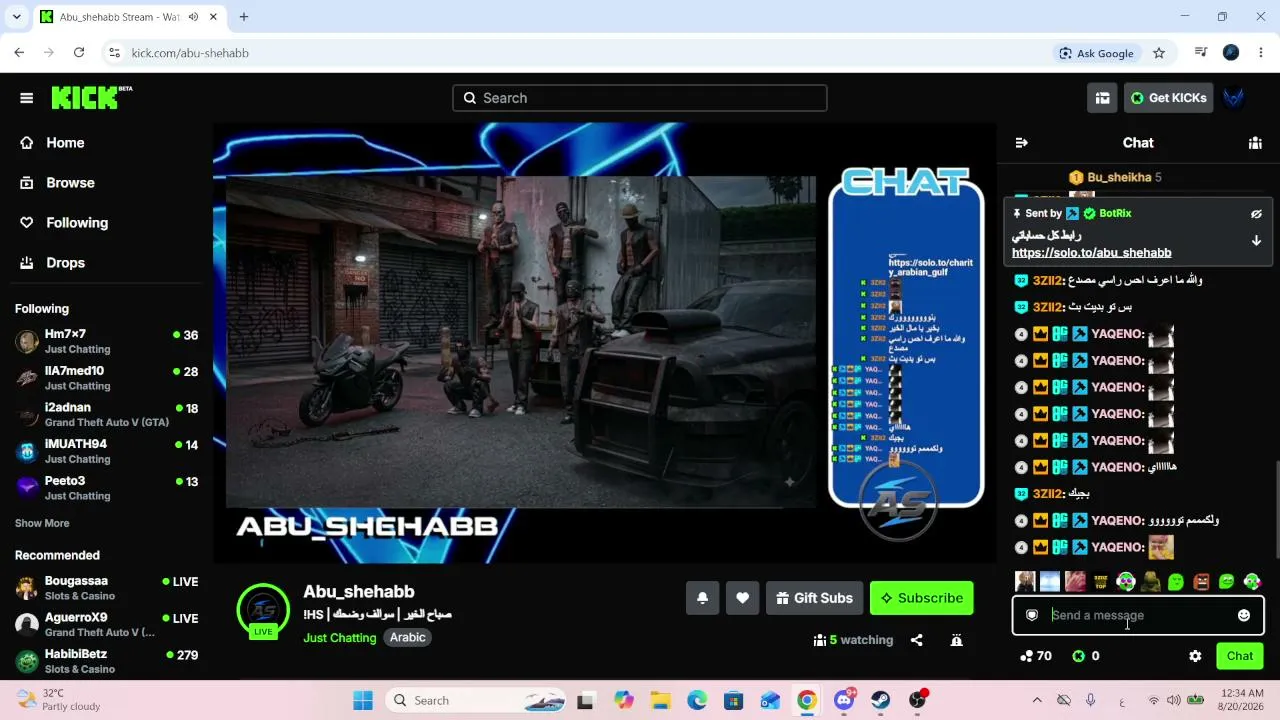
Task: Click the Send a message input
Action: click(1137, 615)
